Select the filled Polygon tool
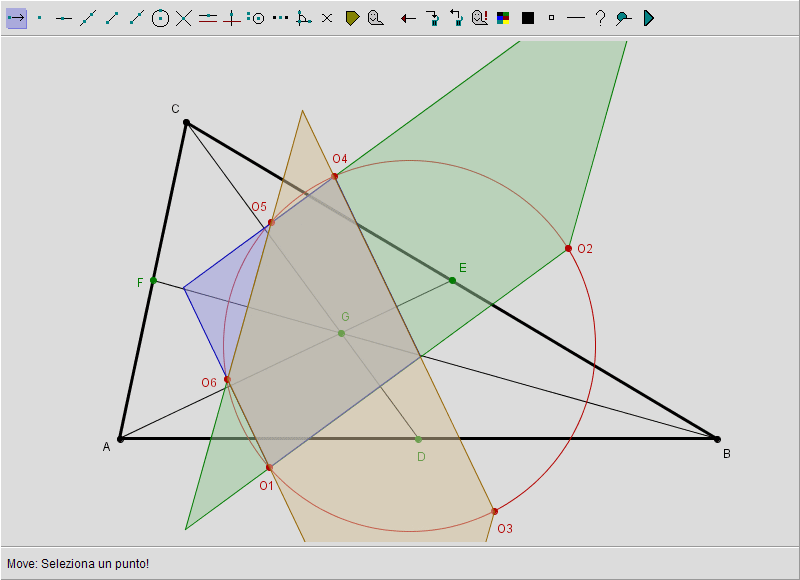This screenshot has height=580, width=800. coord(352,18)
